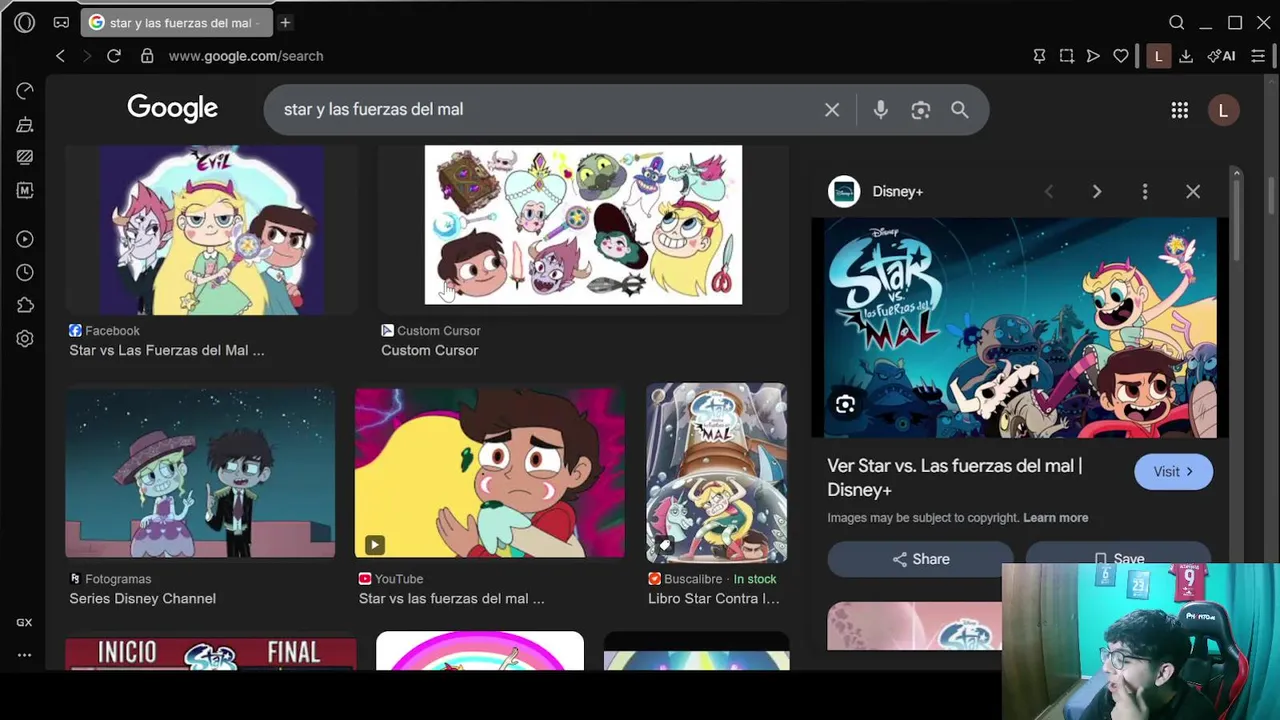Click the Share button
The image size is (1280, 720).
pyautogui.click(x=920, y=559)
